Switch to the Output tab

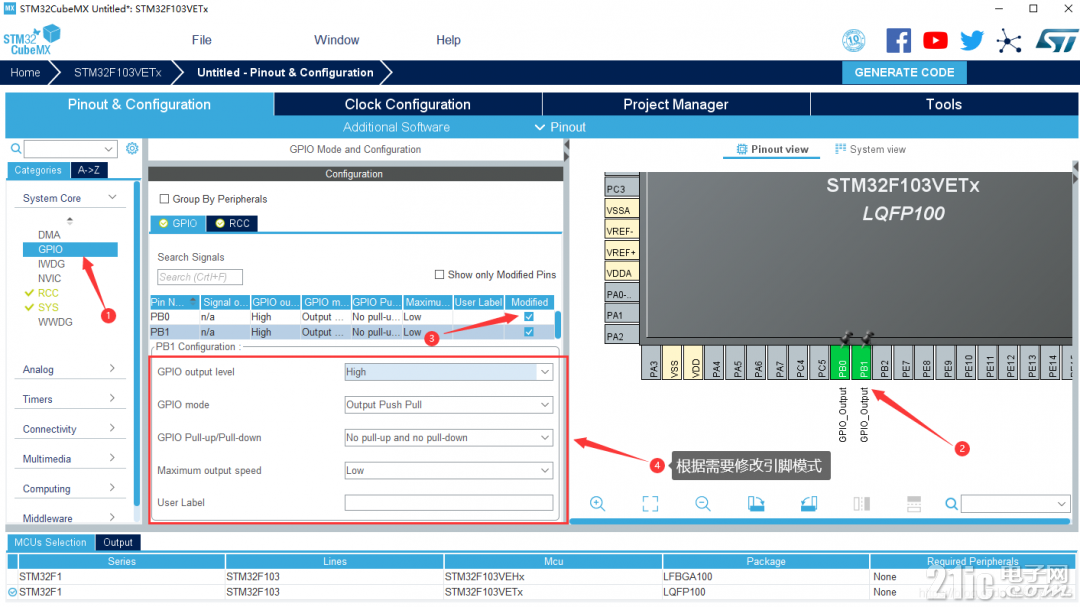point(118,542)
